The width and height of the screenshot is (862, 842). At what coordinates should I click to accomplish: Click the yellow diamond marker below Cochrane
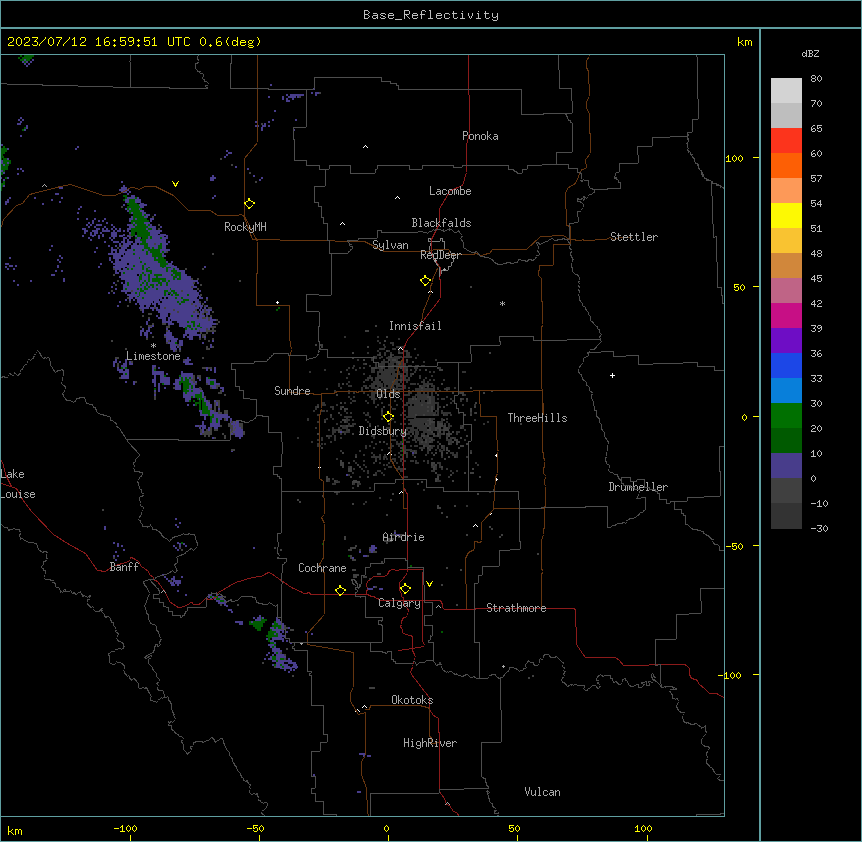[340, 590]
